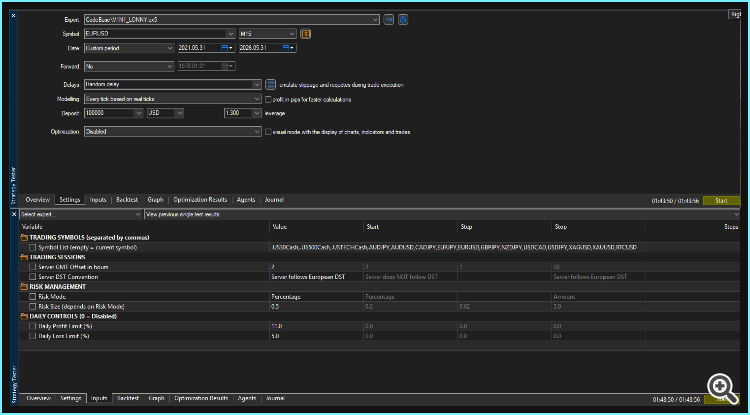Tick the Risk Size checkbox
750x415 pixels.
[x=33, y=306]
